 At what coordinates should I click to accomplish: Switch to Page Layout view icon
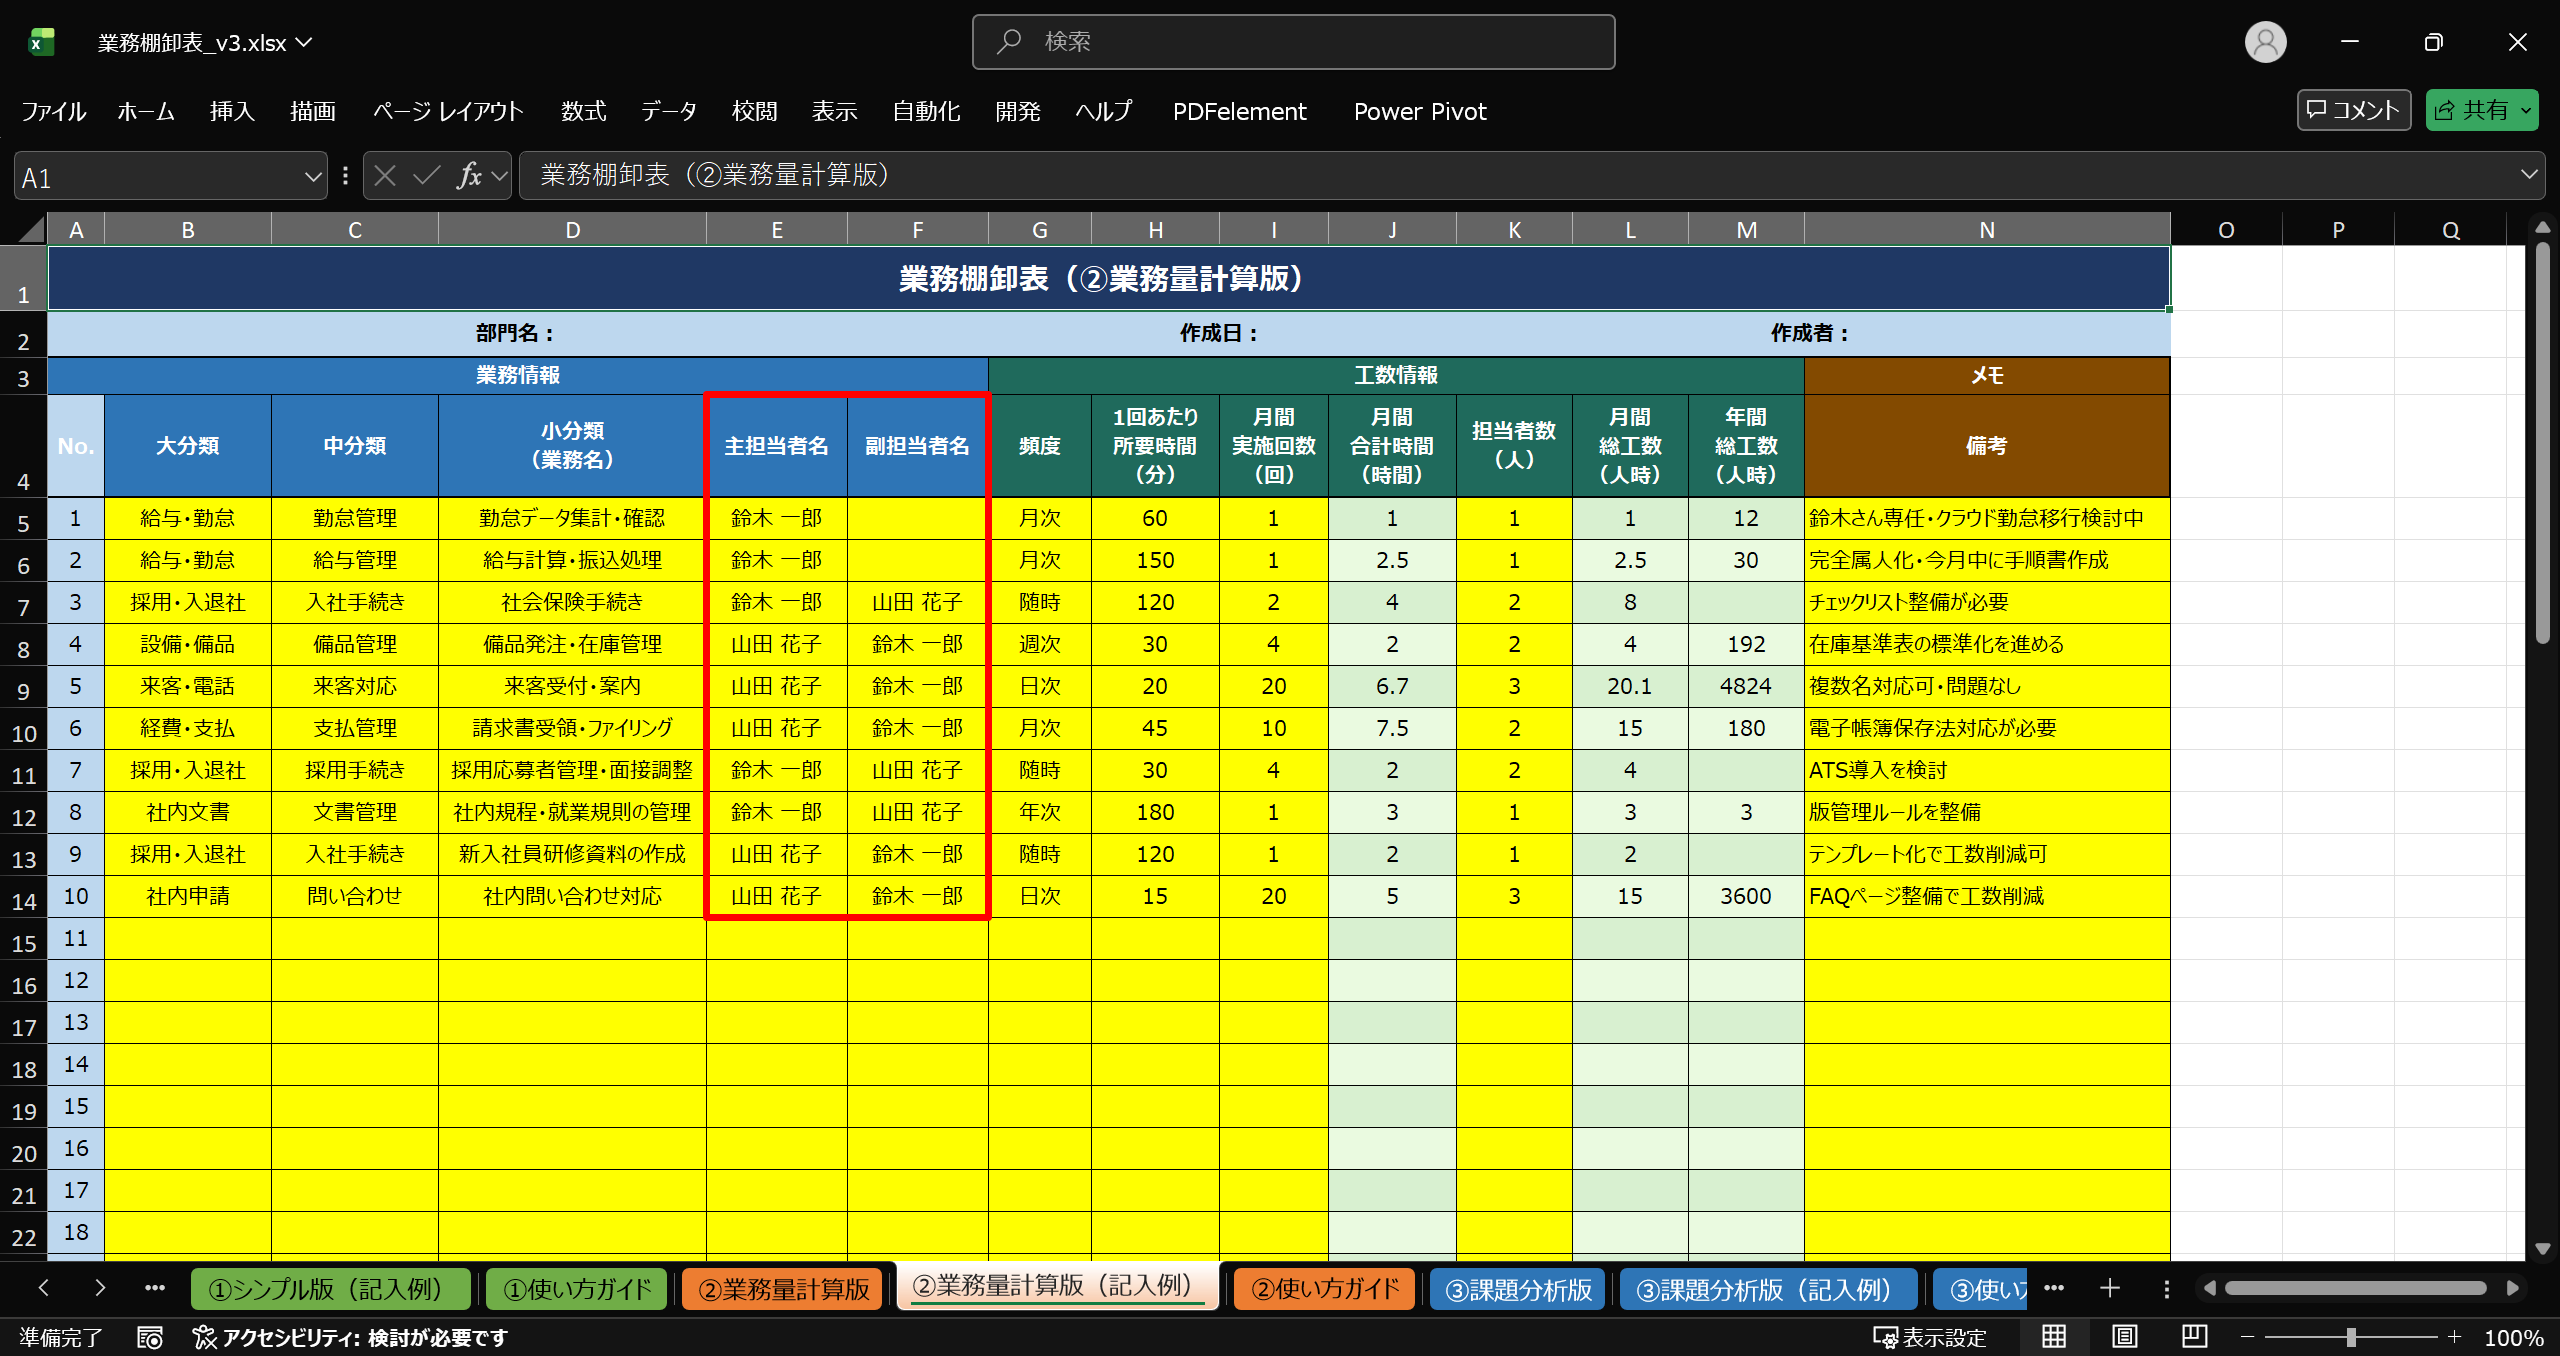pos(2124,1336)
